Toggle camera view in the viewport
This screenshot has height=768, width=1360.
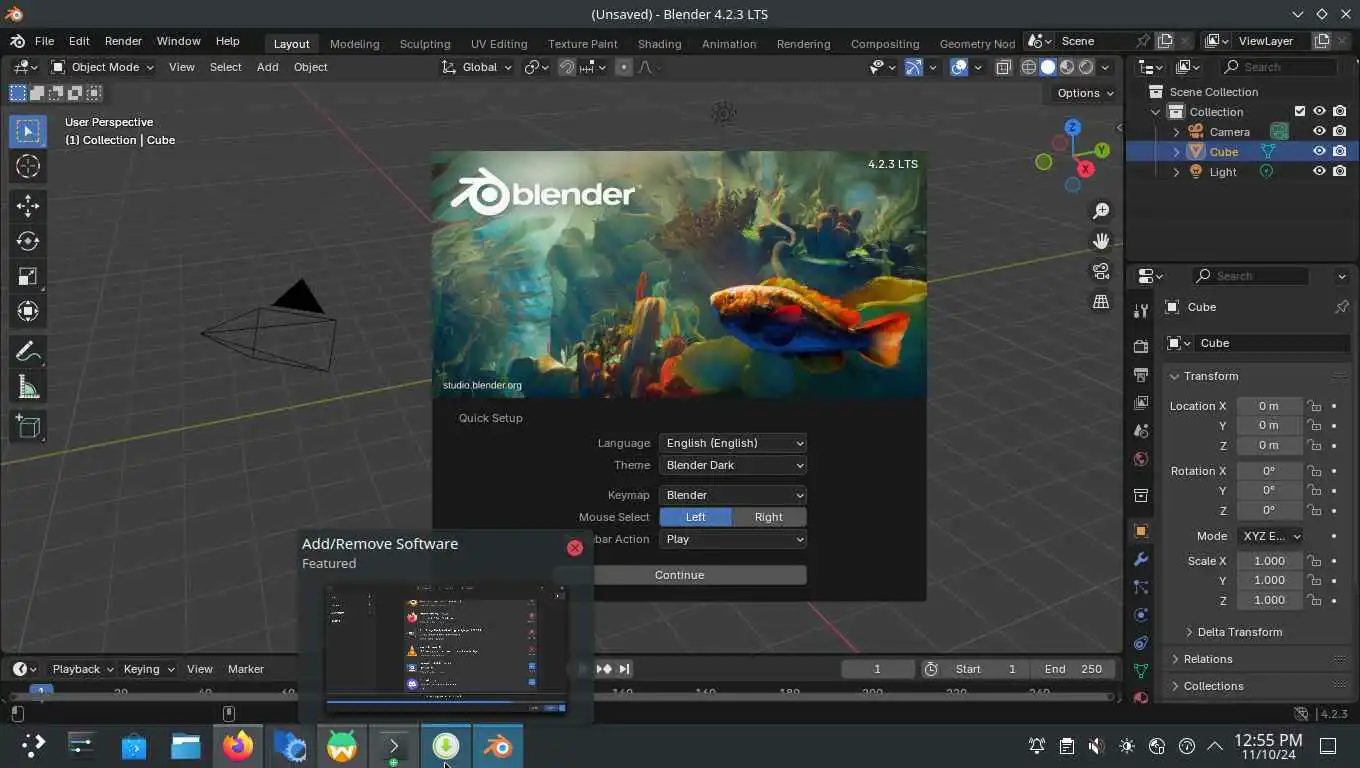[x=1101, y=271]
